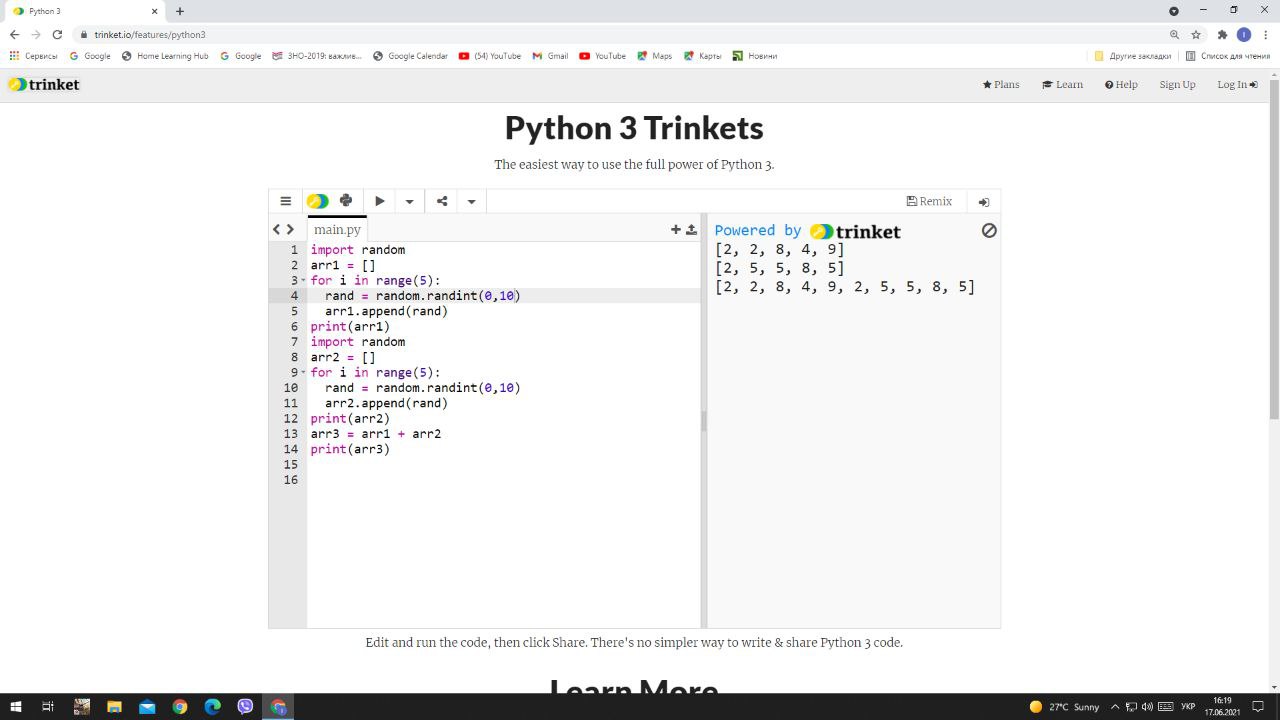This screenshot has height=720, width=1280.
Task: Open the Gmail bookmark
Action: point(550,56)
